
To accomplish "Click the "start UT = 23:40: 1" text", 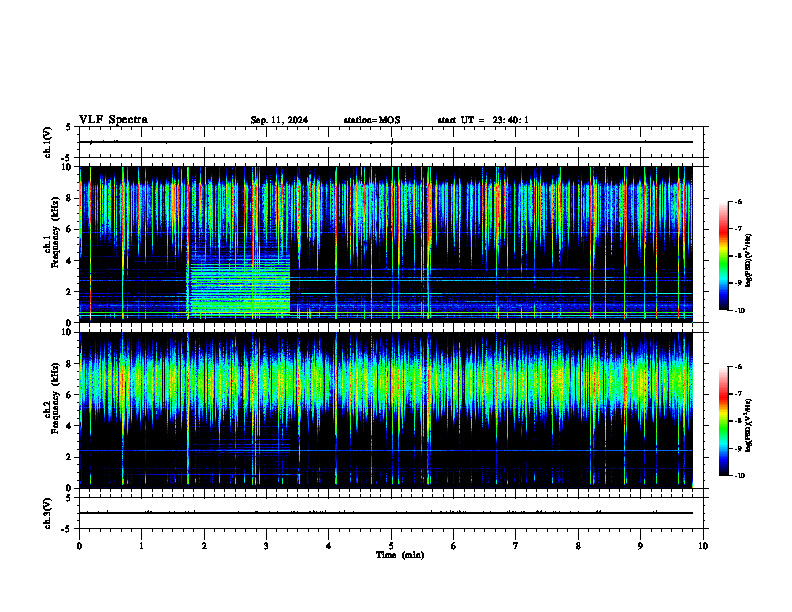I will click(x=483, y=120).
